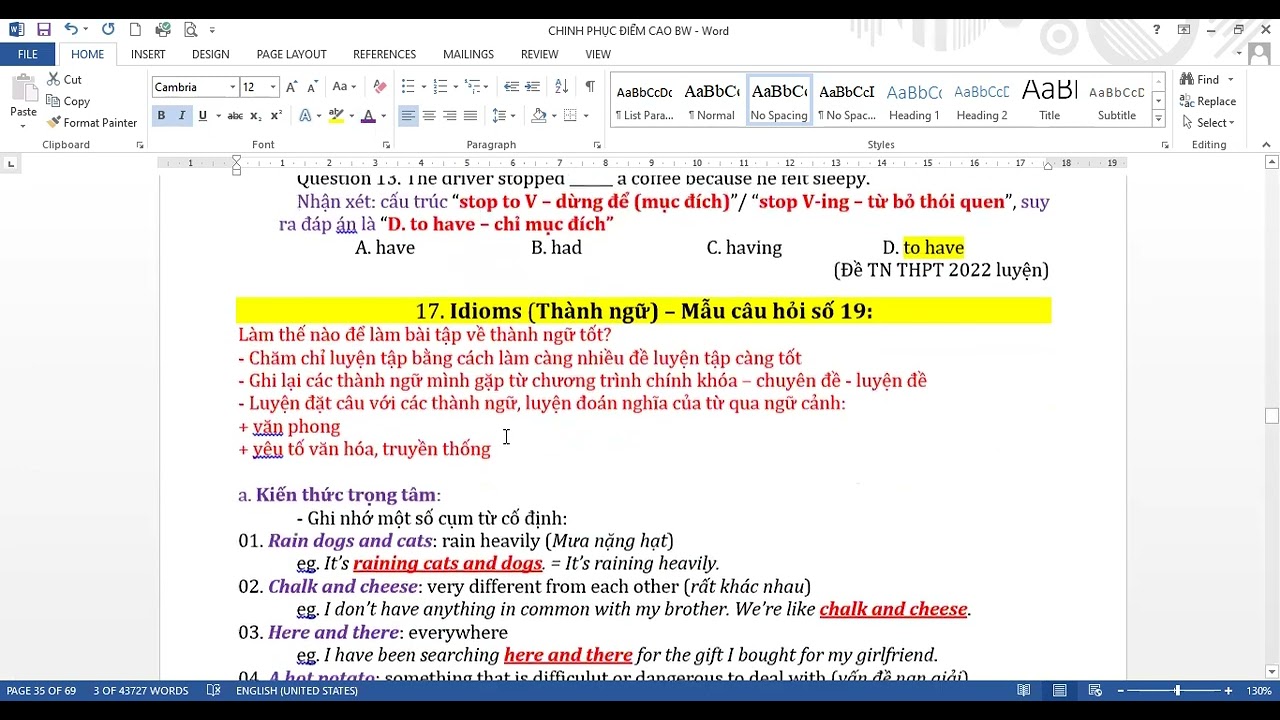Open the Cambria font name dropdown
The image size is (1280, 720).
[x=232, y=87]
